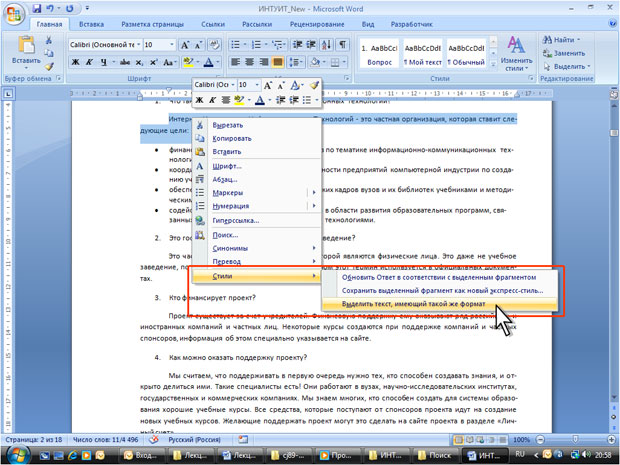The width and height of the screenshot is (620, 465).
Task: Toggle justify alignment in ribbon
Action: (278, 62)
